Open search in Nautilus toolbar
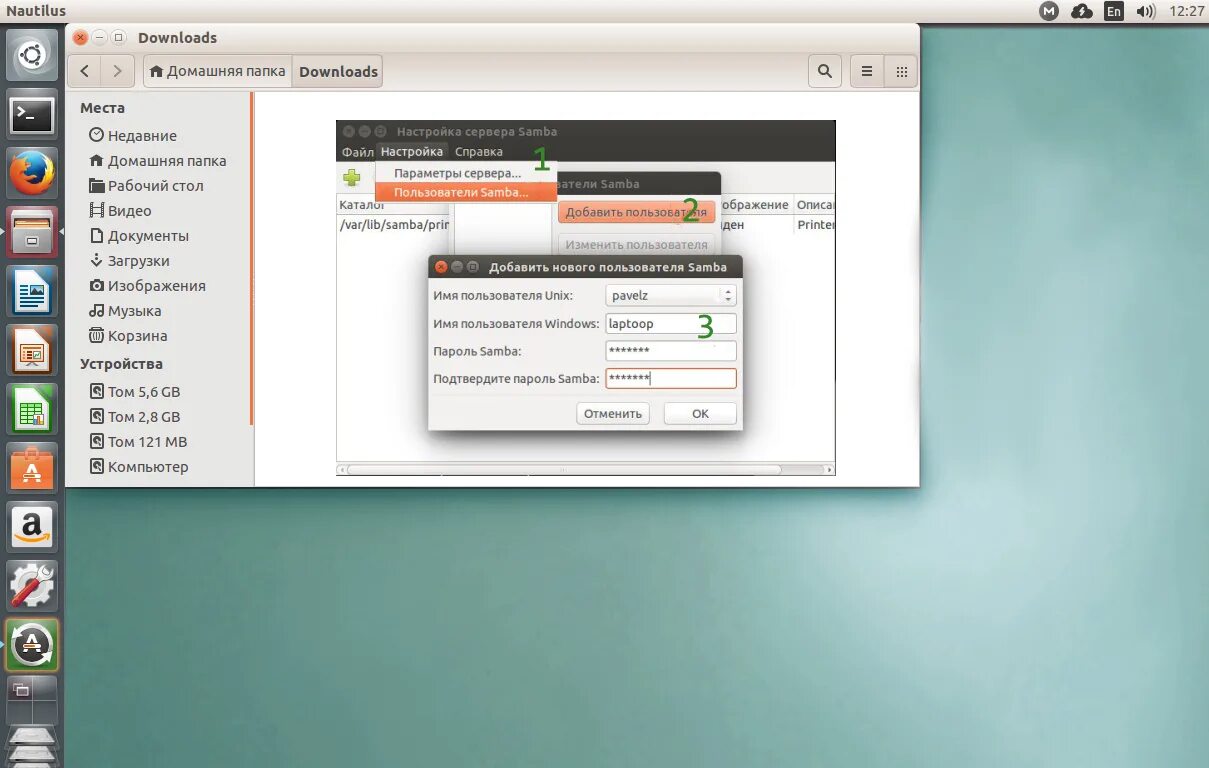 coord(824,71)
